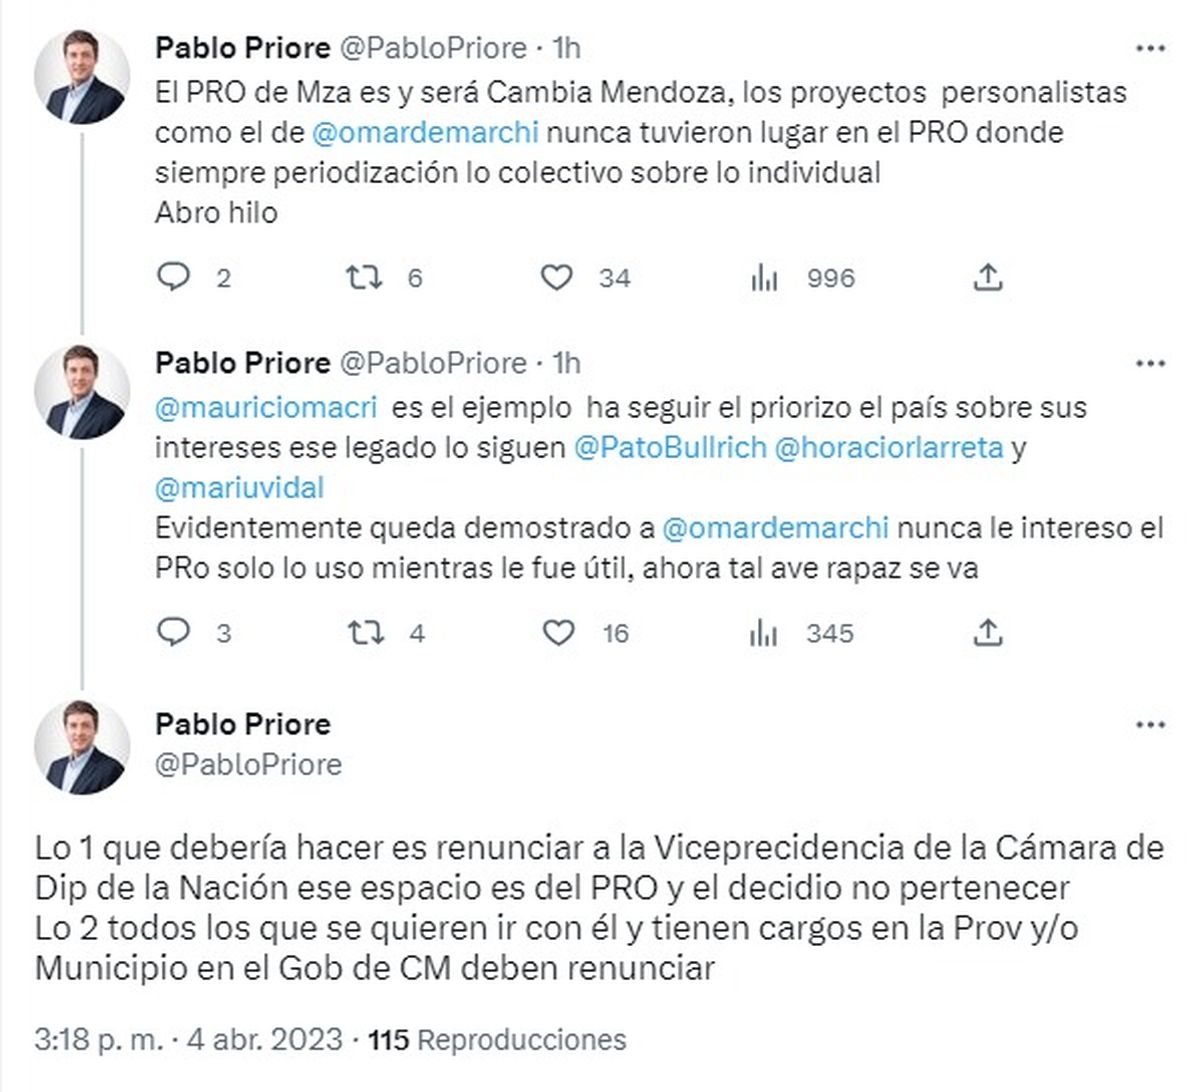View analytics of tweet with 345 views
The width and height of the screenshot is (1200, 1092).
coord(764,632)
